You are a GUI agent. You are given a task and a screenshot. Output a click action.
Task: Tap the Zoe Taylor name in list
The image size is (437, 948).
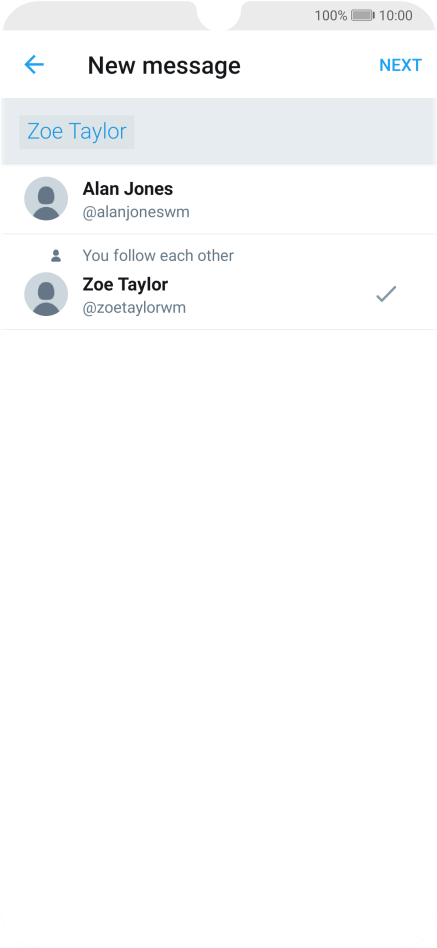coord(125,284)
